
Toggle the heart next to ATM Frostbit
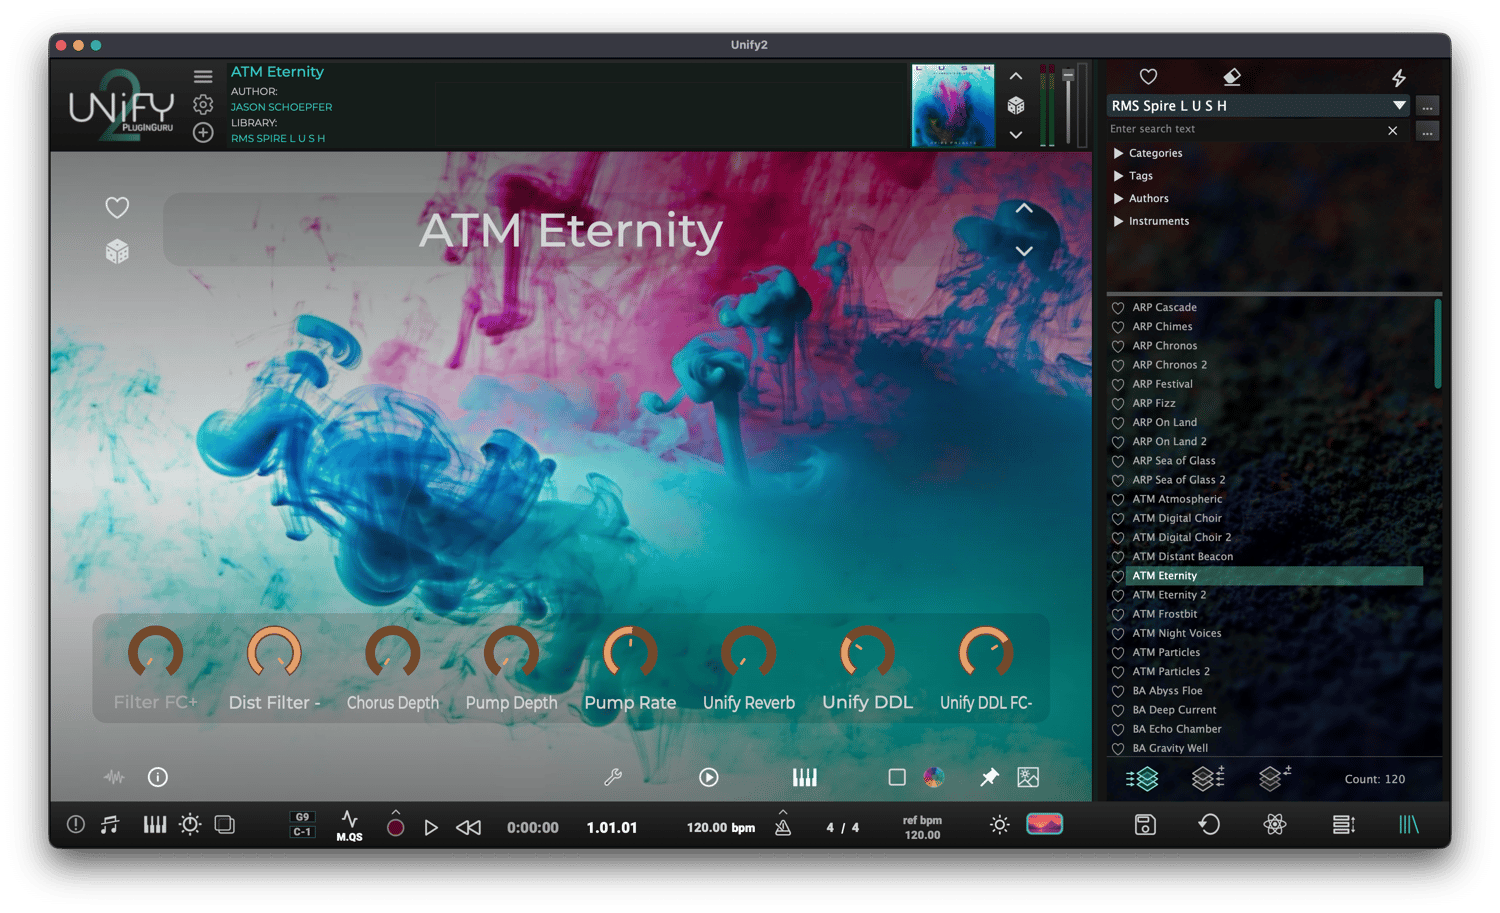(x=1118, y=615)
